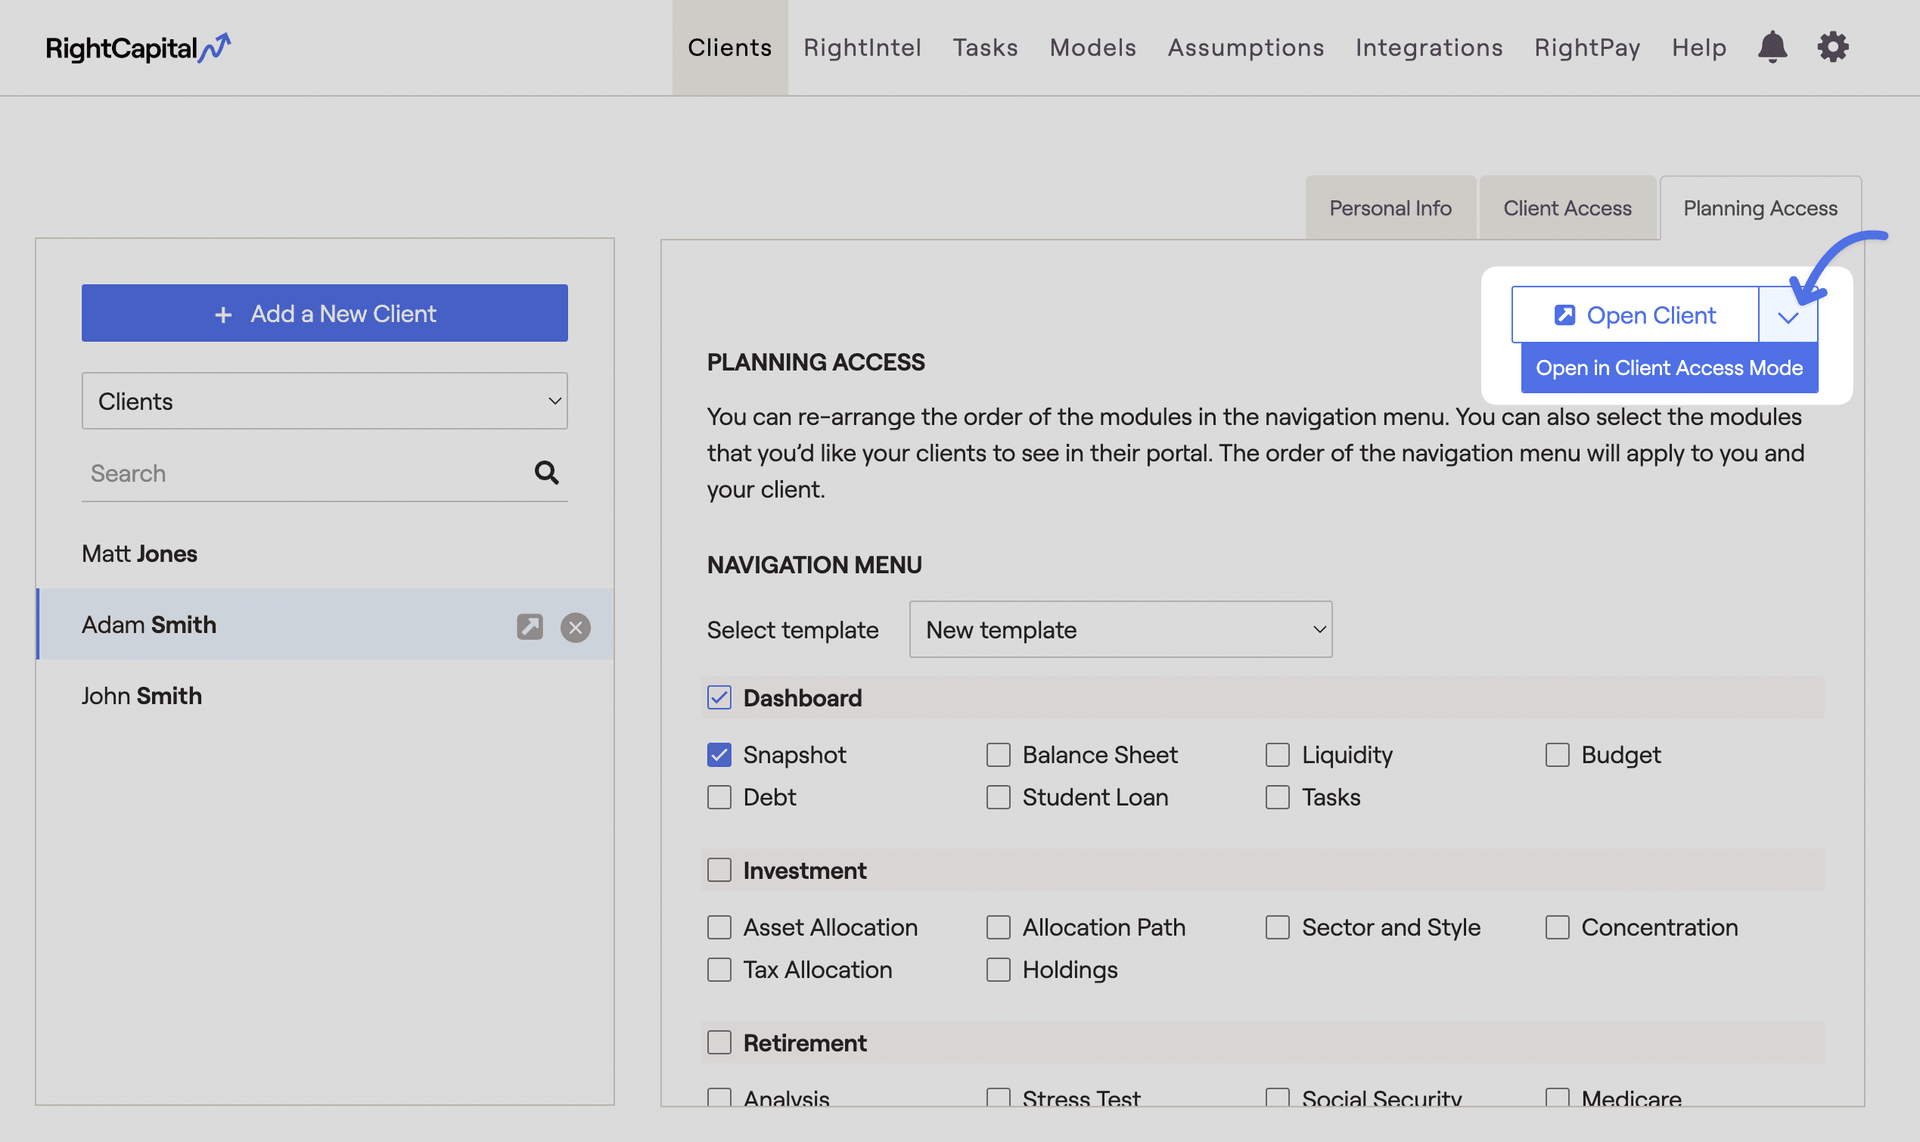Open Tasks in top navigation

985,47
